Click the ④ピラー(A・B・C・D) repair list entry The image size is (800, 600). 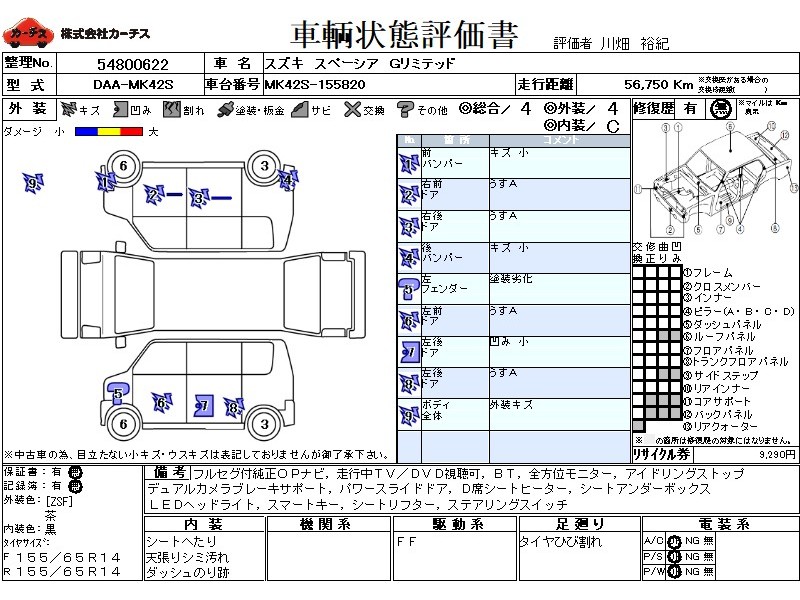tap(739, 311)
